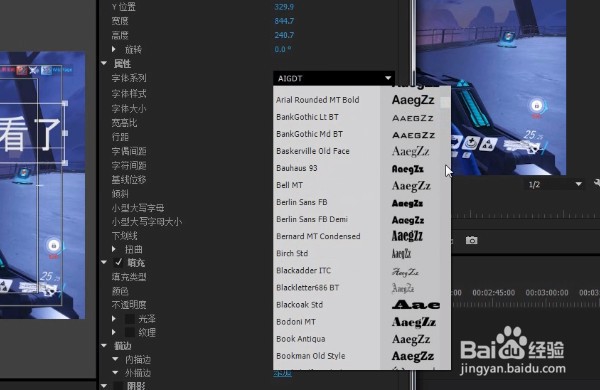Click the 宽高比 aspect label
Viewport: 600px width, 390px height.
(x=124, y=123)
